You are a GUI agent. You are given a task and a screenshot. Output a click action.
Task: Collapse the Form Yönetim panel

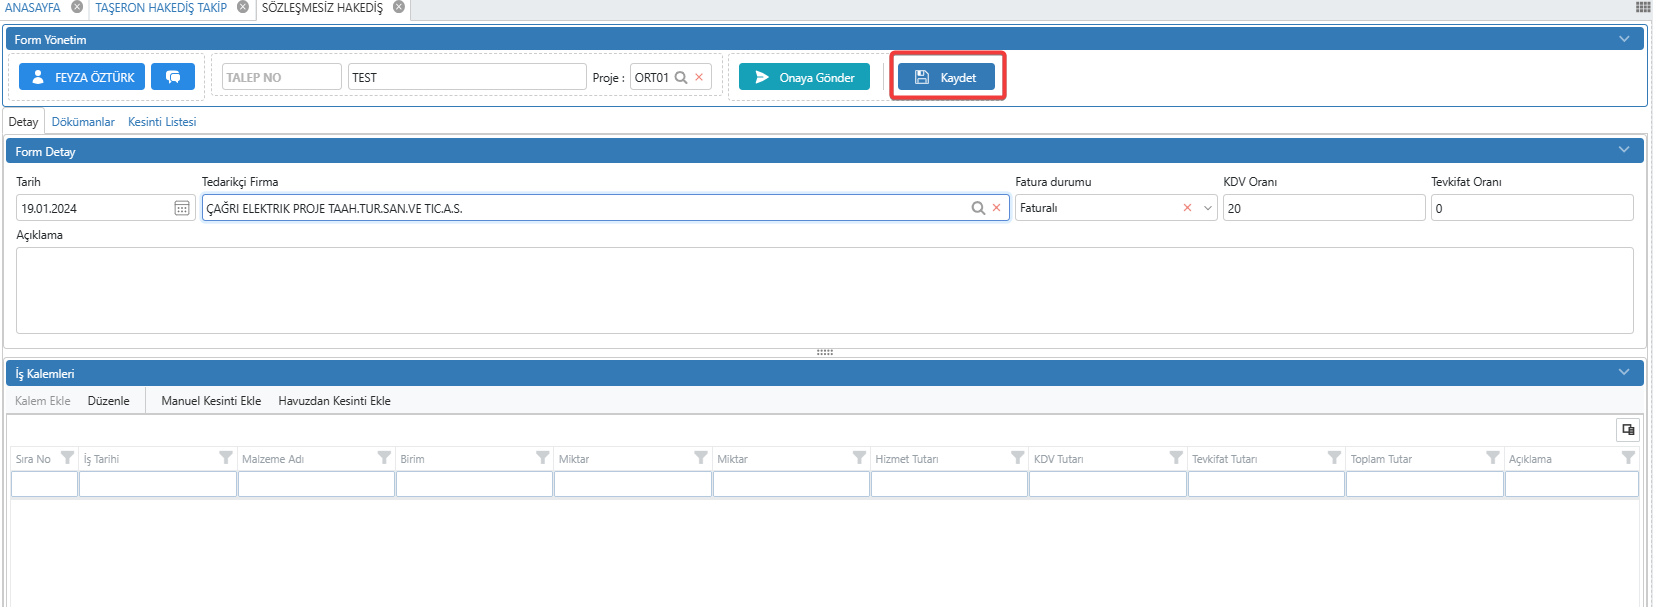(1624, 39)
